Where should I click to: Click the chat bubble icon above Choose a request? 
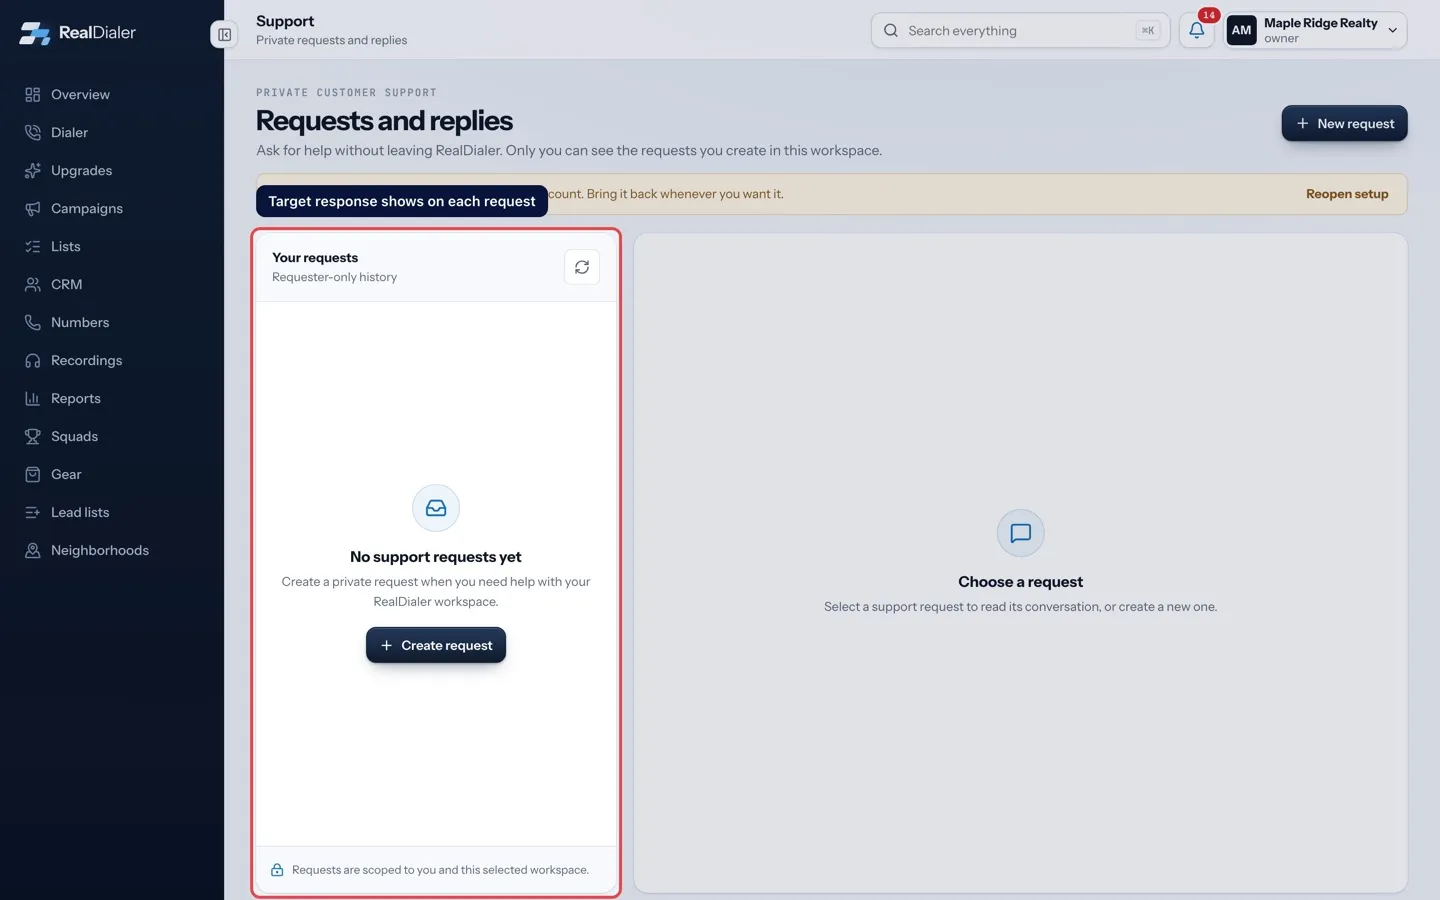[x=1021, y=533]
